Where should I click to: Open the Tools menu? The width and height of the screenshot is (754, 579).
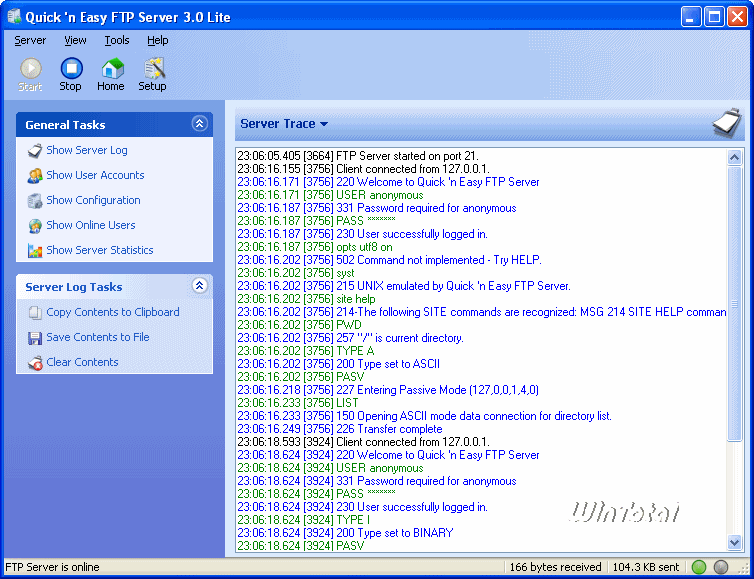click(117, 40)
